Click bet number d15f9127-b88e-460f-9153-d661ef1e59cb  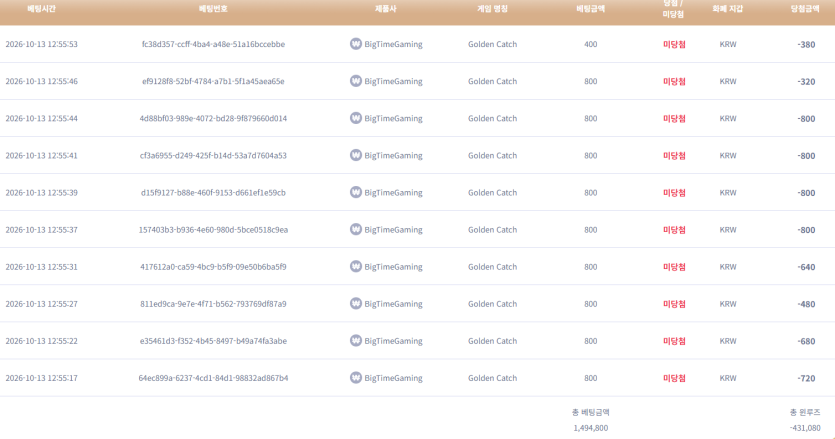(x=213, y=193)
